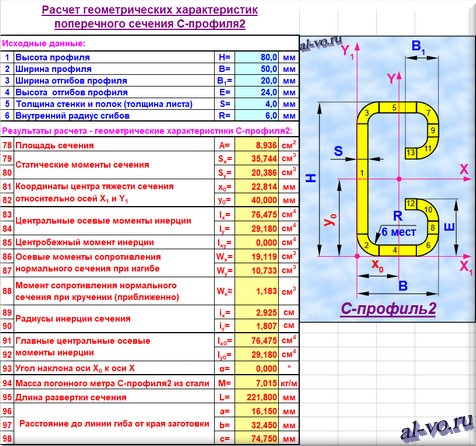Click the label 'Радиусы инерции сечения'
The image size is (476, 446).
coord(73,319)
